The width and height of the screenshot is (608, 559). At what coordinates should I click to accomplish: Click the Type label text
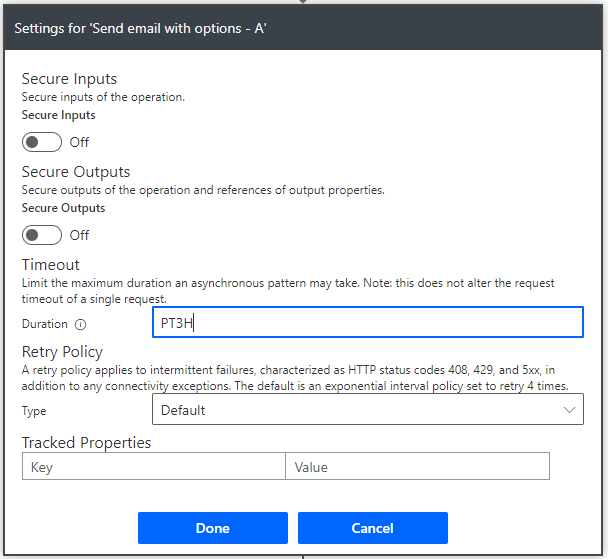34,411
